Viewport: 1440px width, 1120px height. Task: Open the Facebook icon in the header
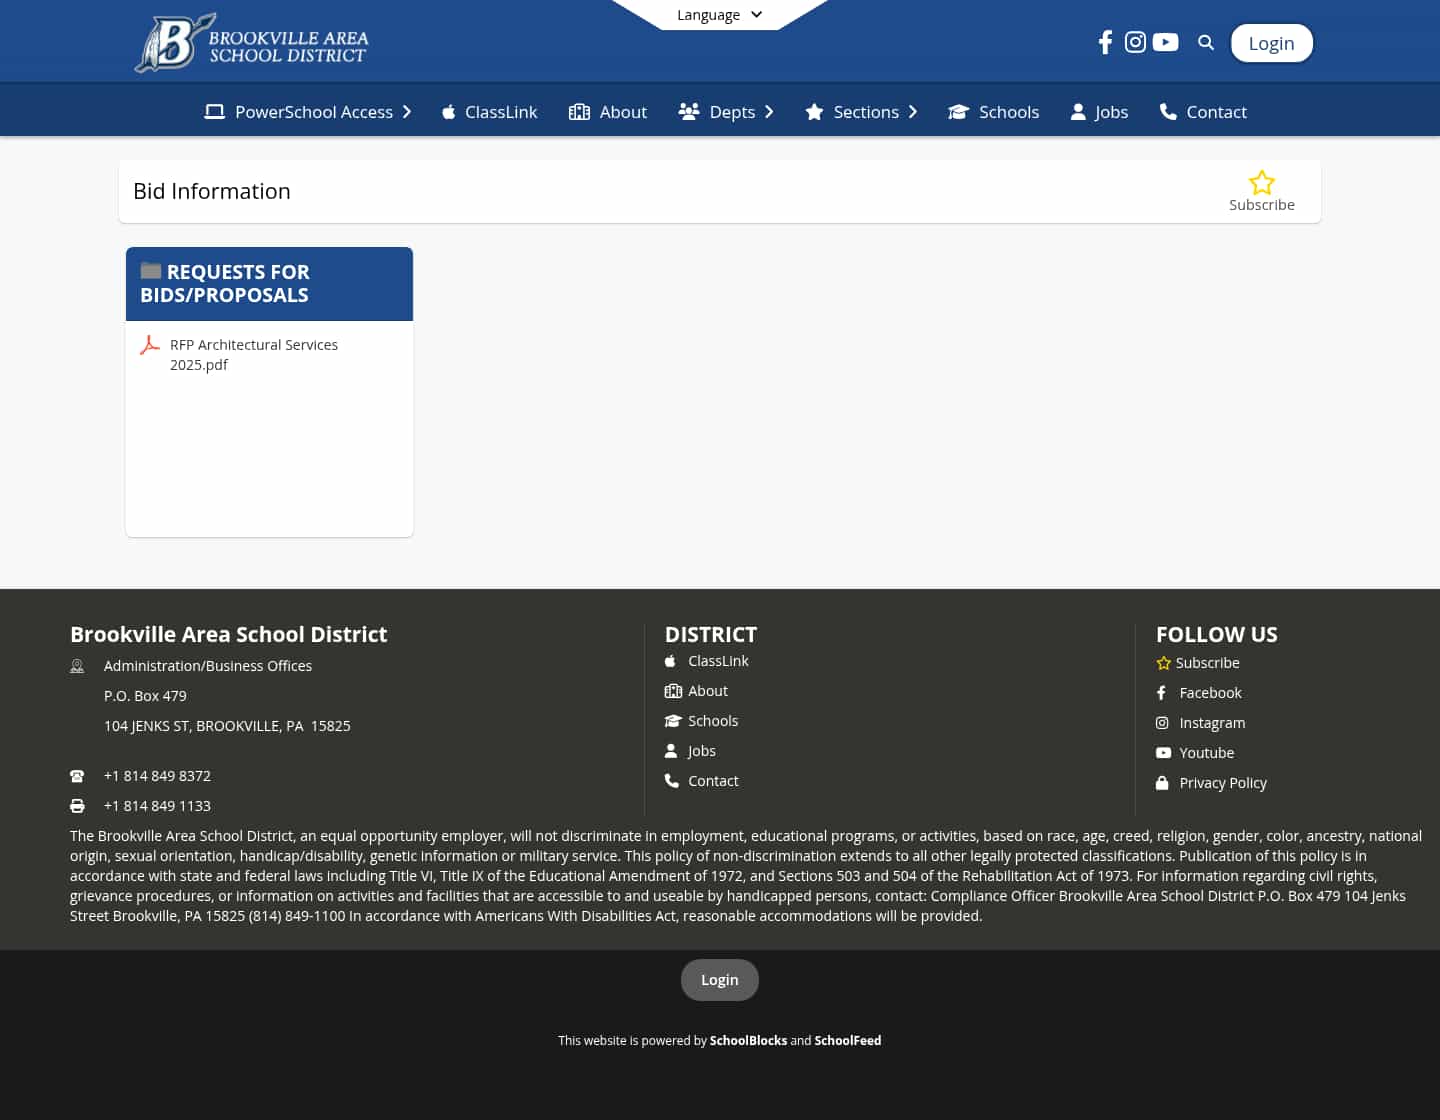(1105, 42)
